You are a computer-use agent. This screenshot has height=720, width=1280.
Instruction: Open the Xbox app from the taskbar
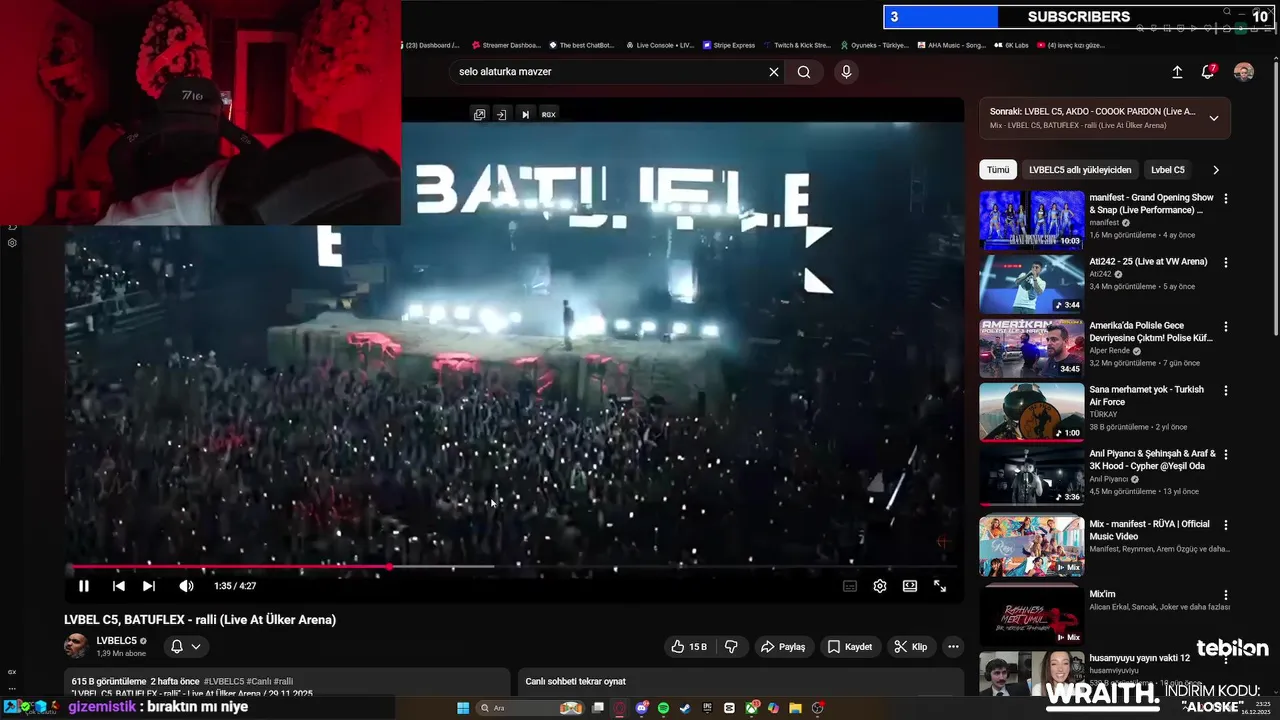(x=751, y=708)
